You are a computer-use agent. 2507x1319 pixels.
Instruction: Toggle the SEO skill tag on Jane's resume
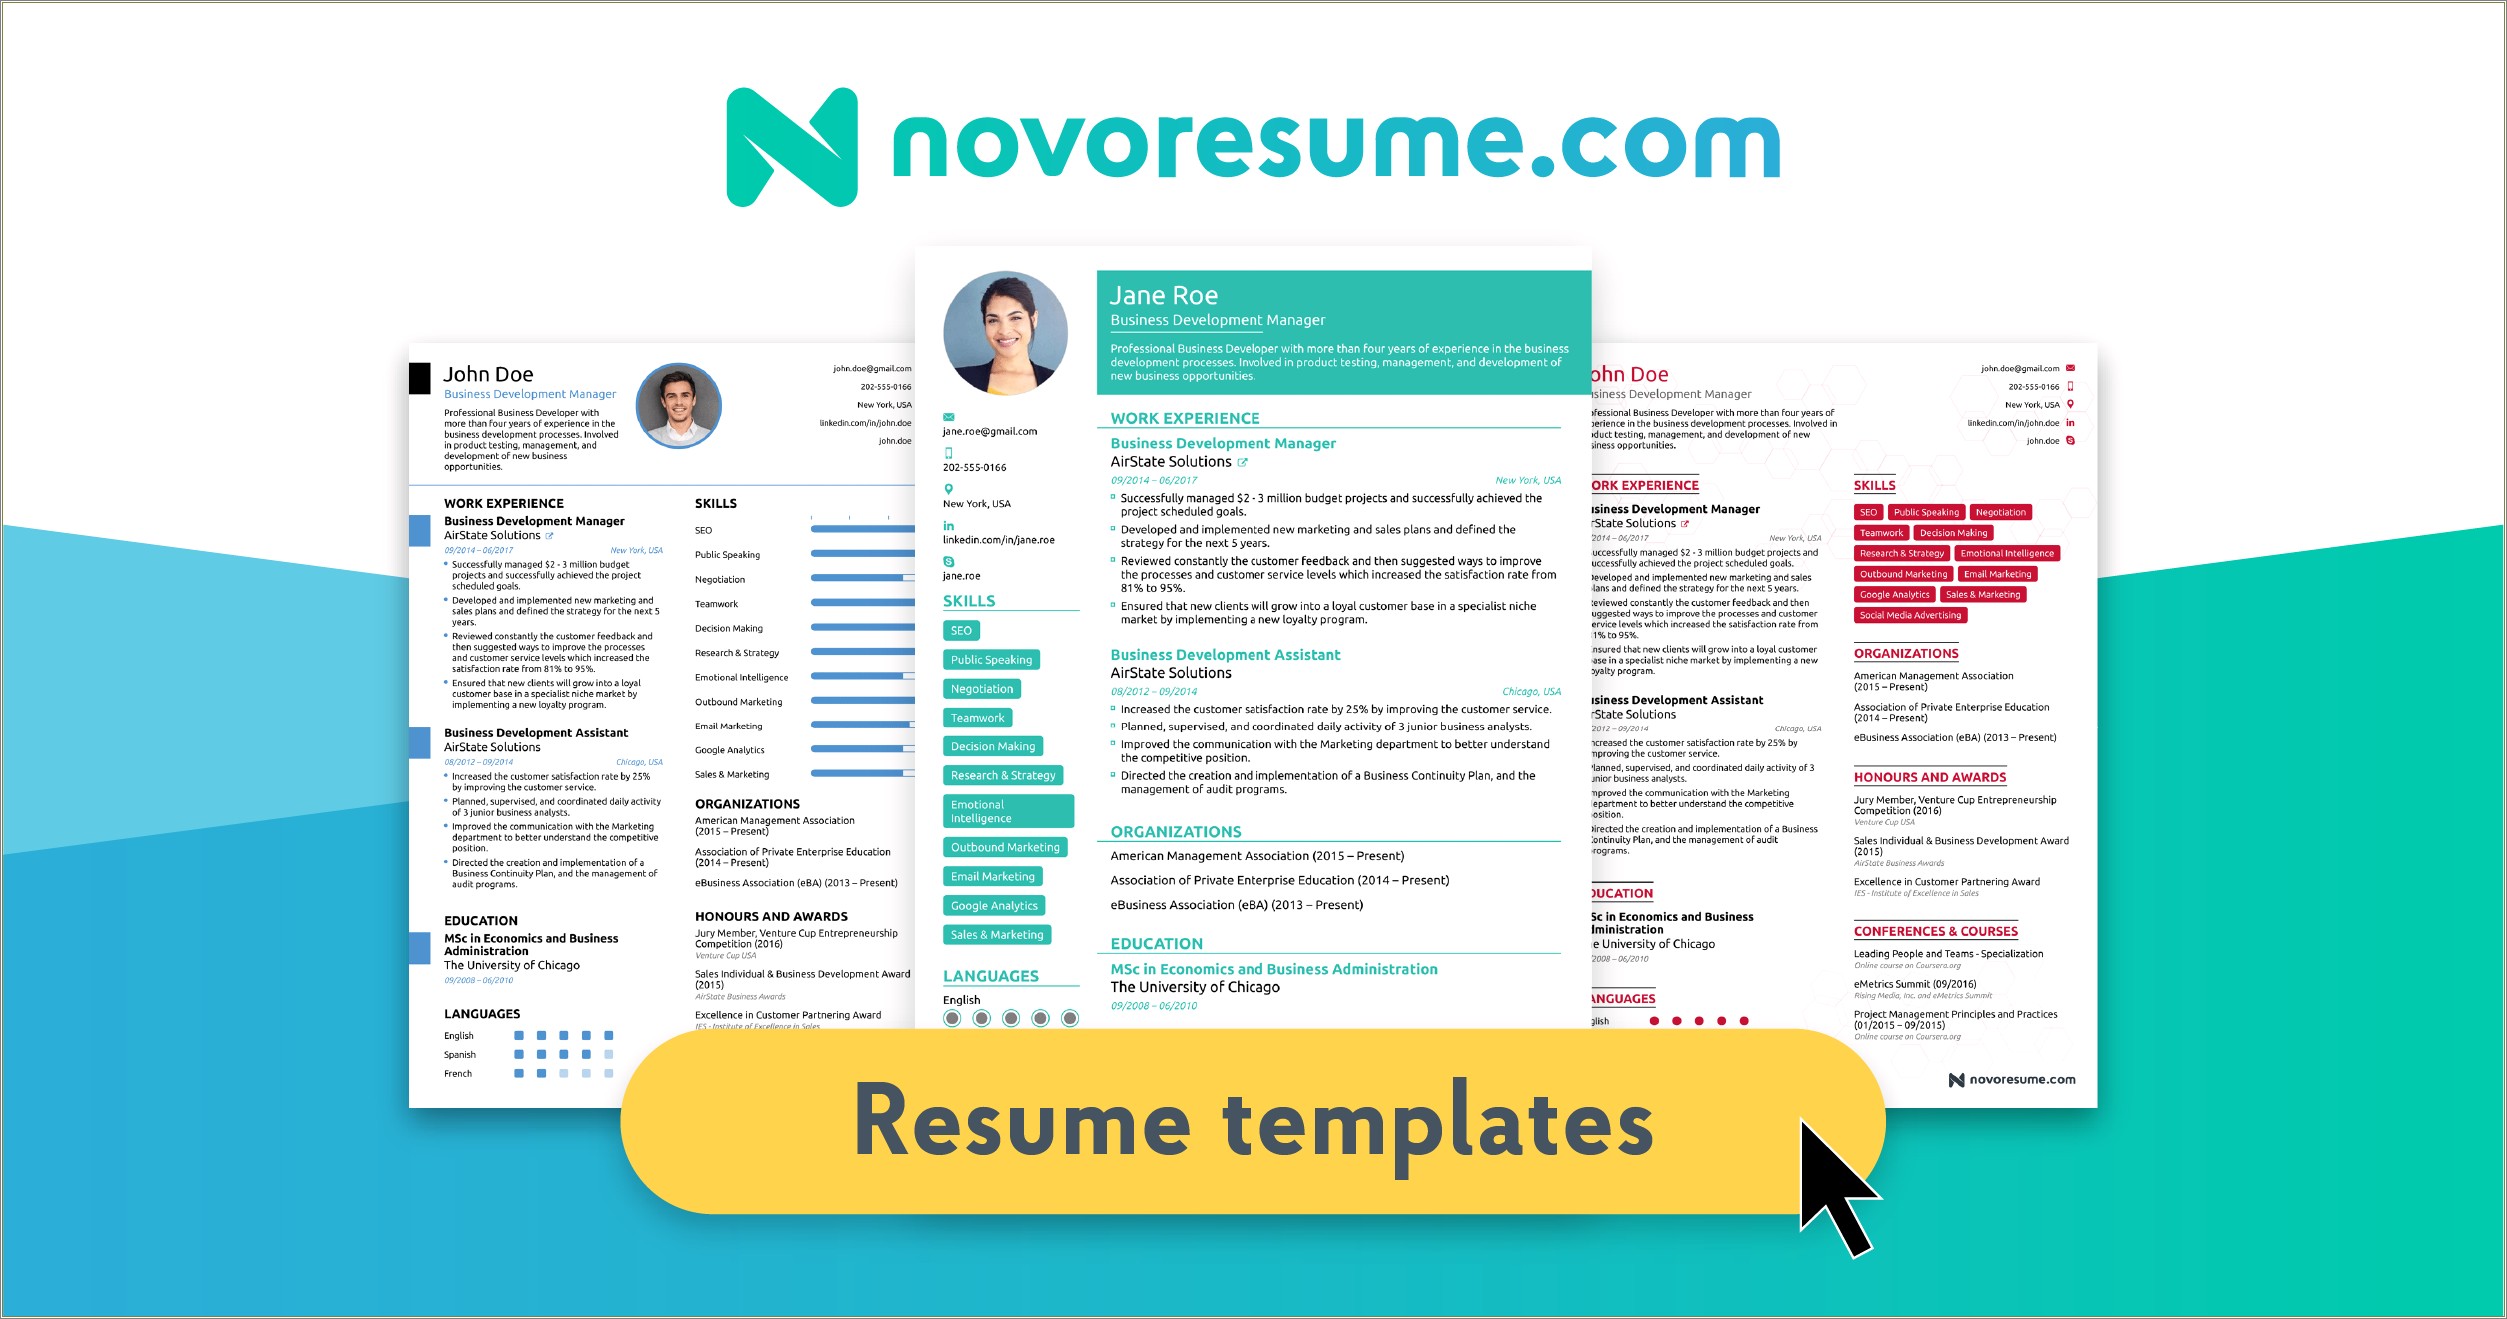tap(962, 630)
